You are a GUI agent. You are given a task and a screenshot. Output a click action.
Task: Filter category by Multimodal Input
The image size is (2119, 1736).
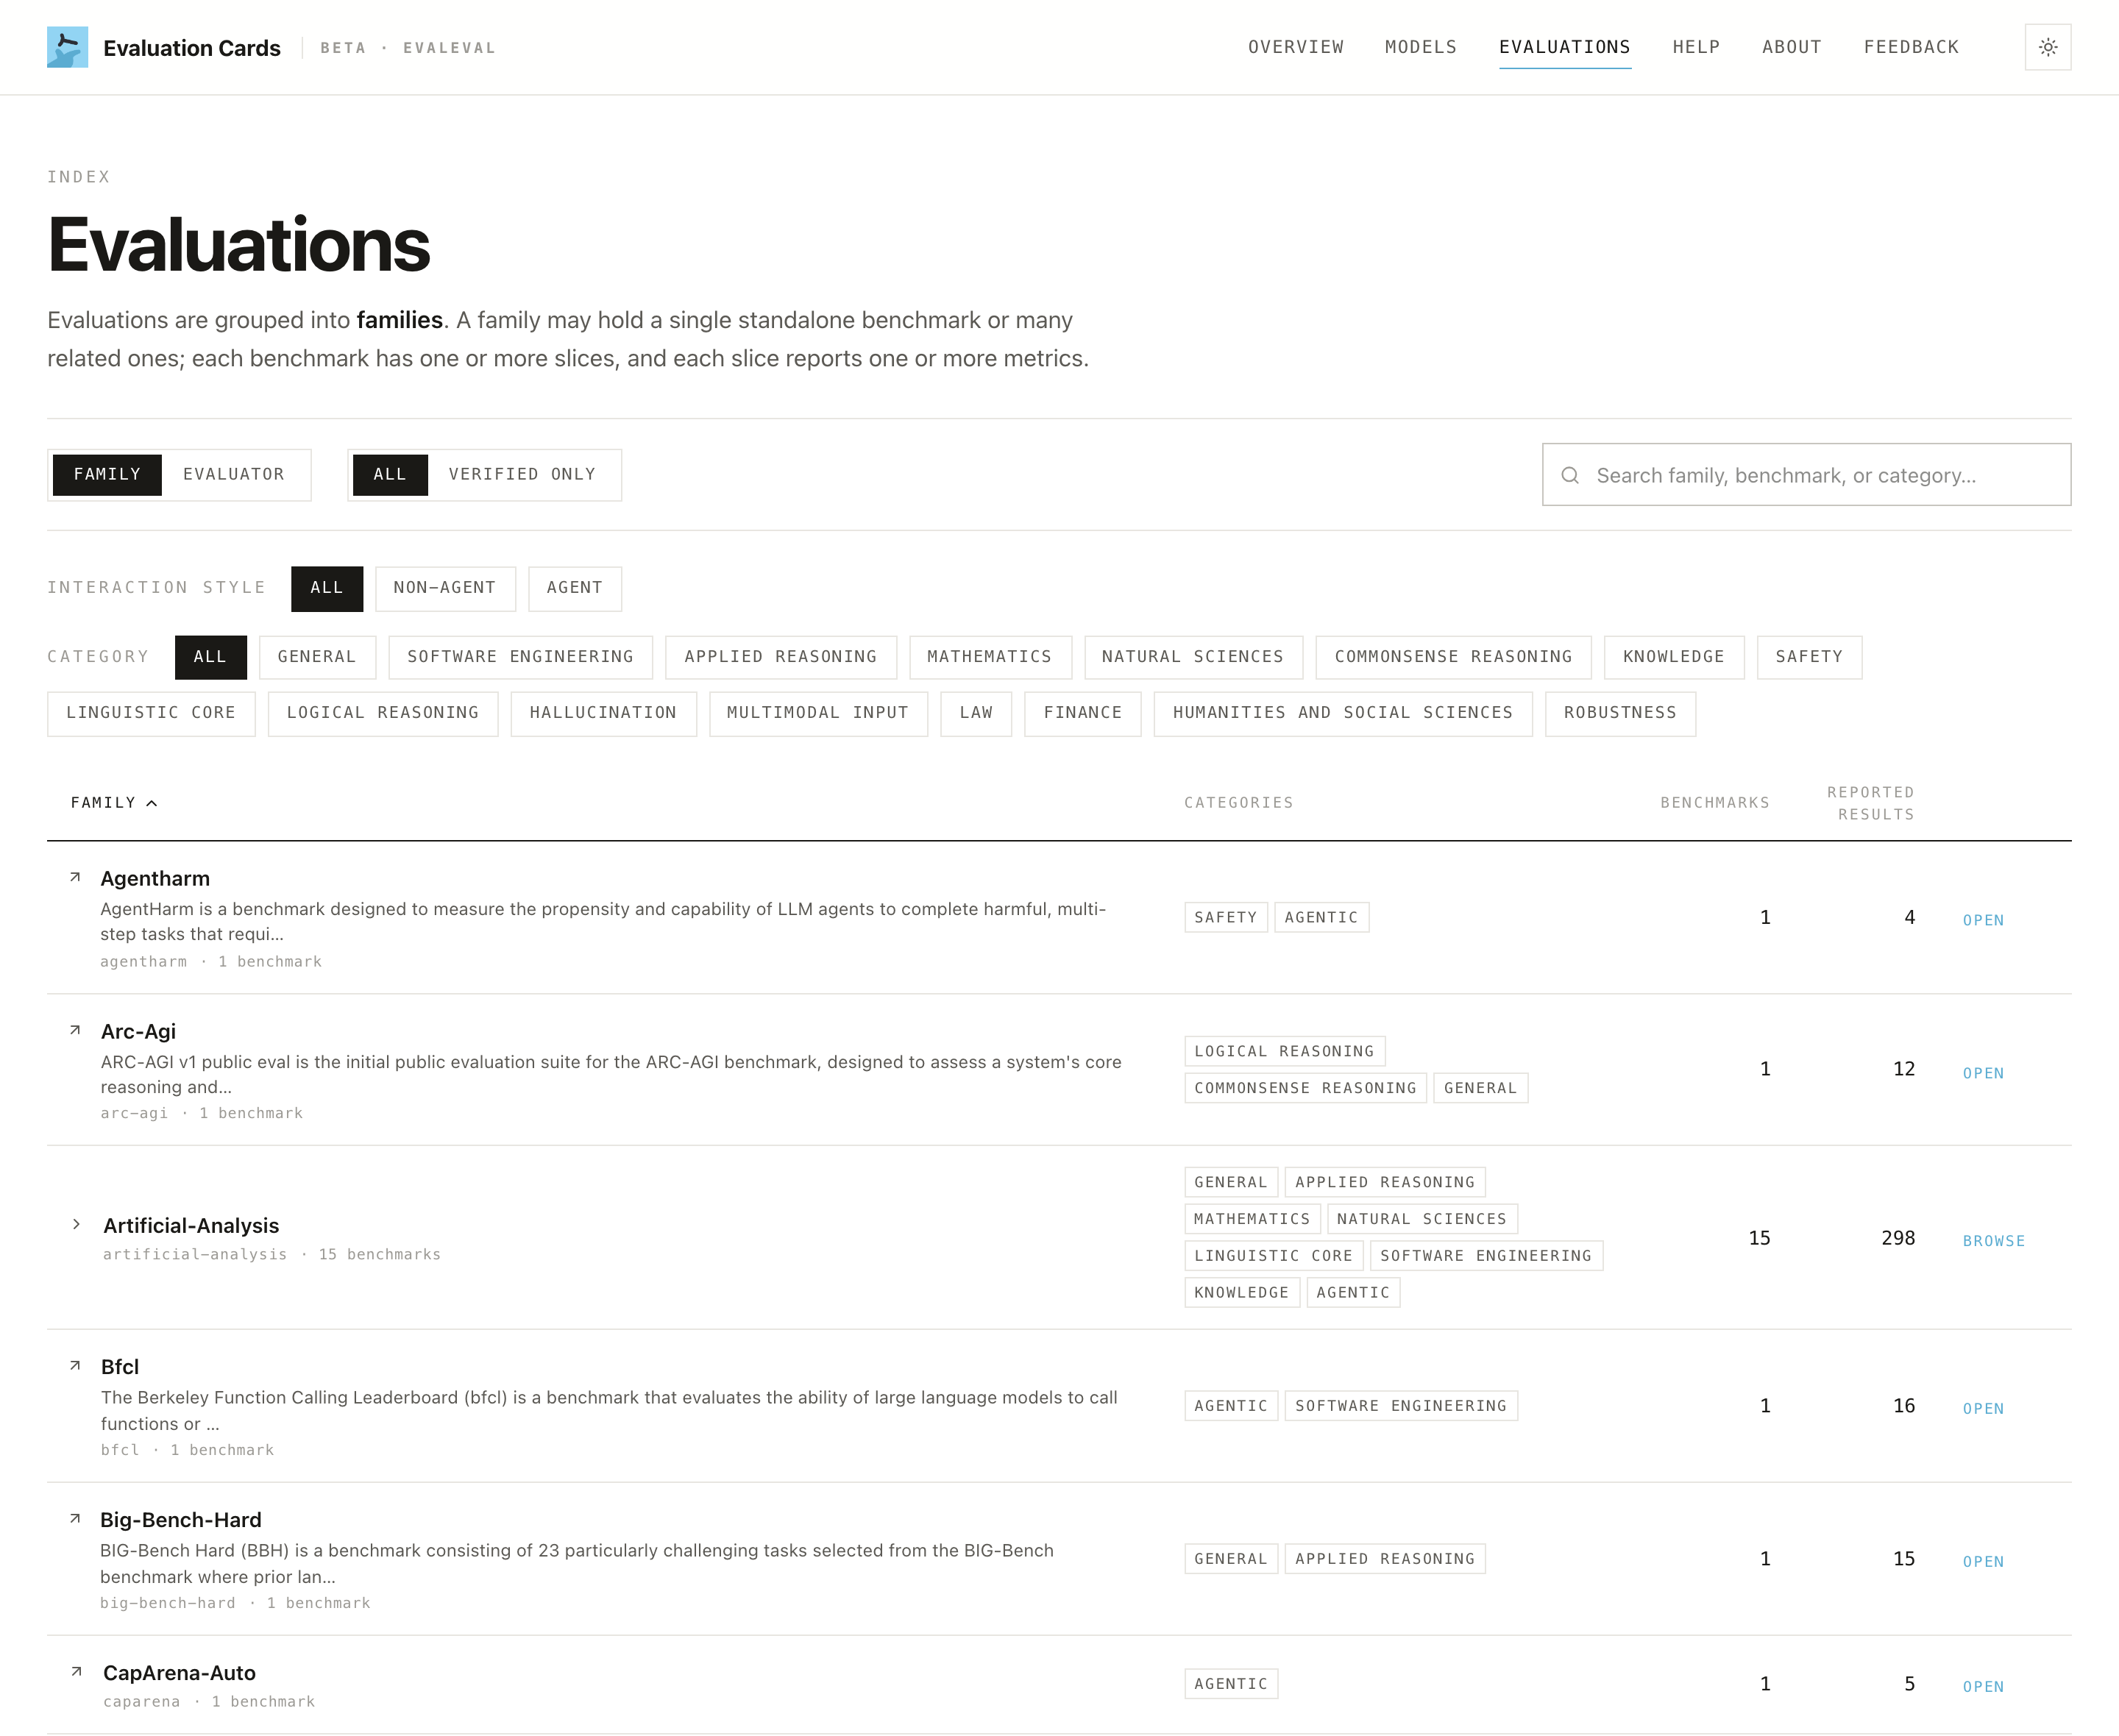818,713
